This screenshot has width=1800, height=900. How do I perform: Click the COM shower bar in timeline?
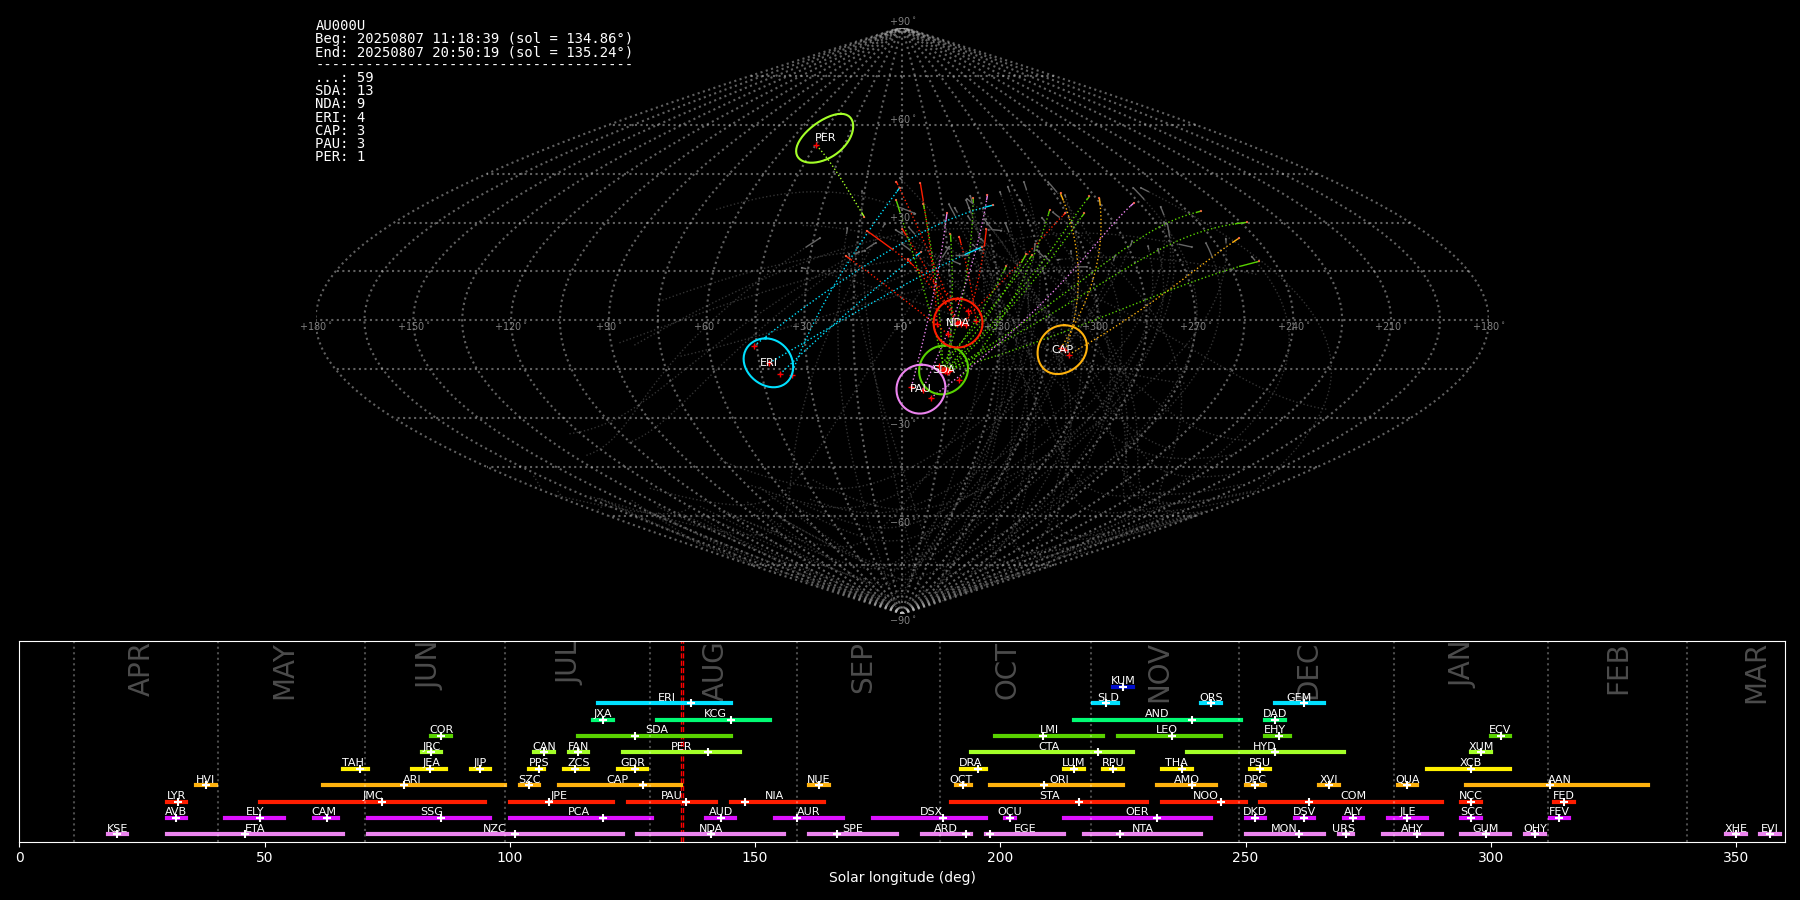click(1351, 802)
